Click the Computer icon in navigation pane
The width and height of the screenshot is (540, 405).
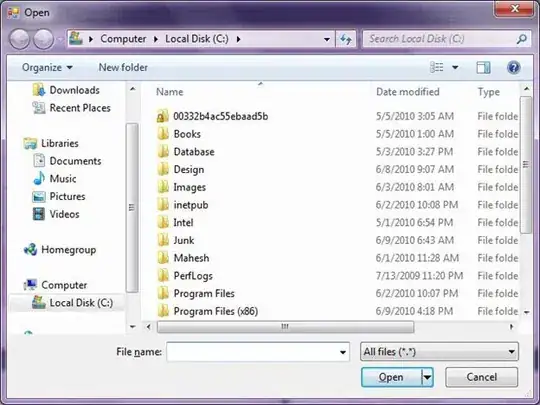30,285
